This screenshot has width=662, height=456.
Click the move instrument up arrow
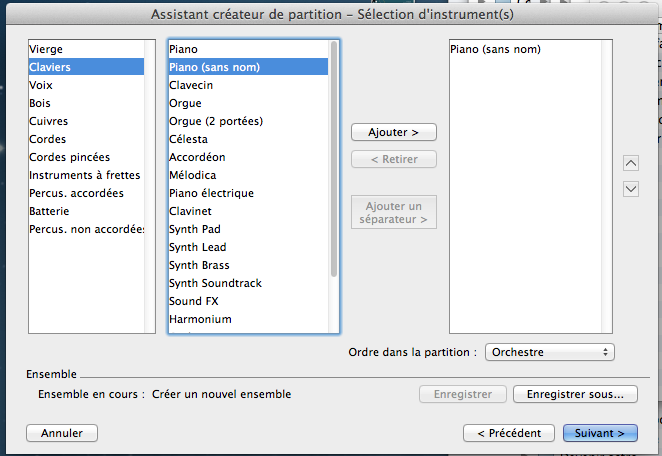[x=631, y=163]
